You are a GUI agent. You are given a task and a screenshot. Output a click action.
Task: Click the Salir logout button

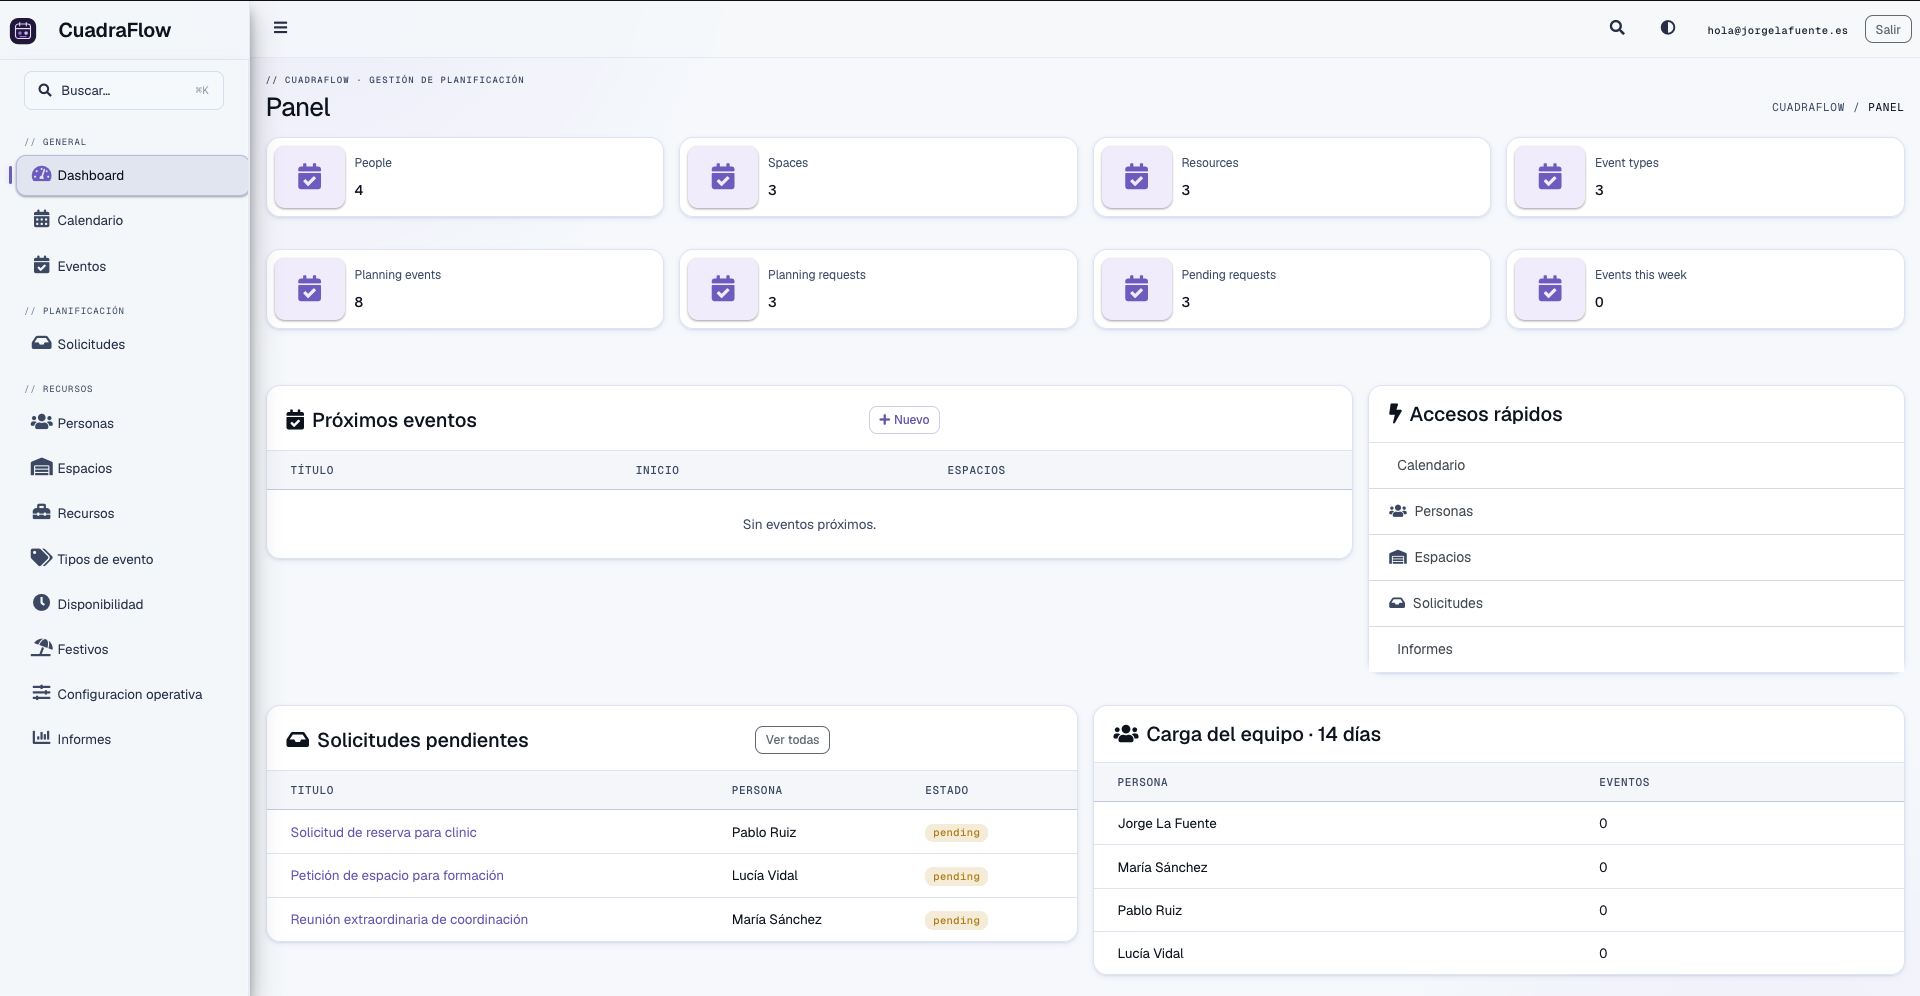coord(1888,30)
